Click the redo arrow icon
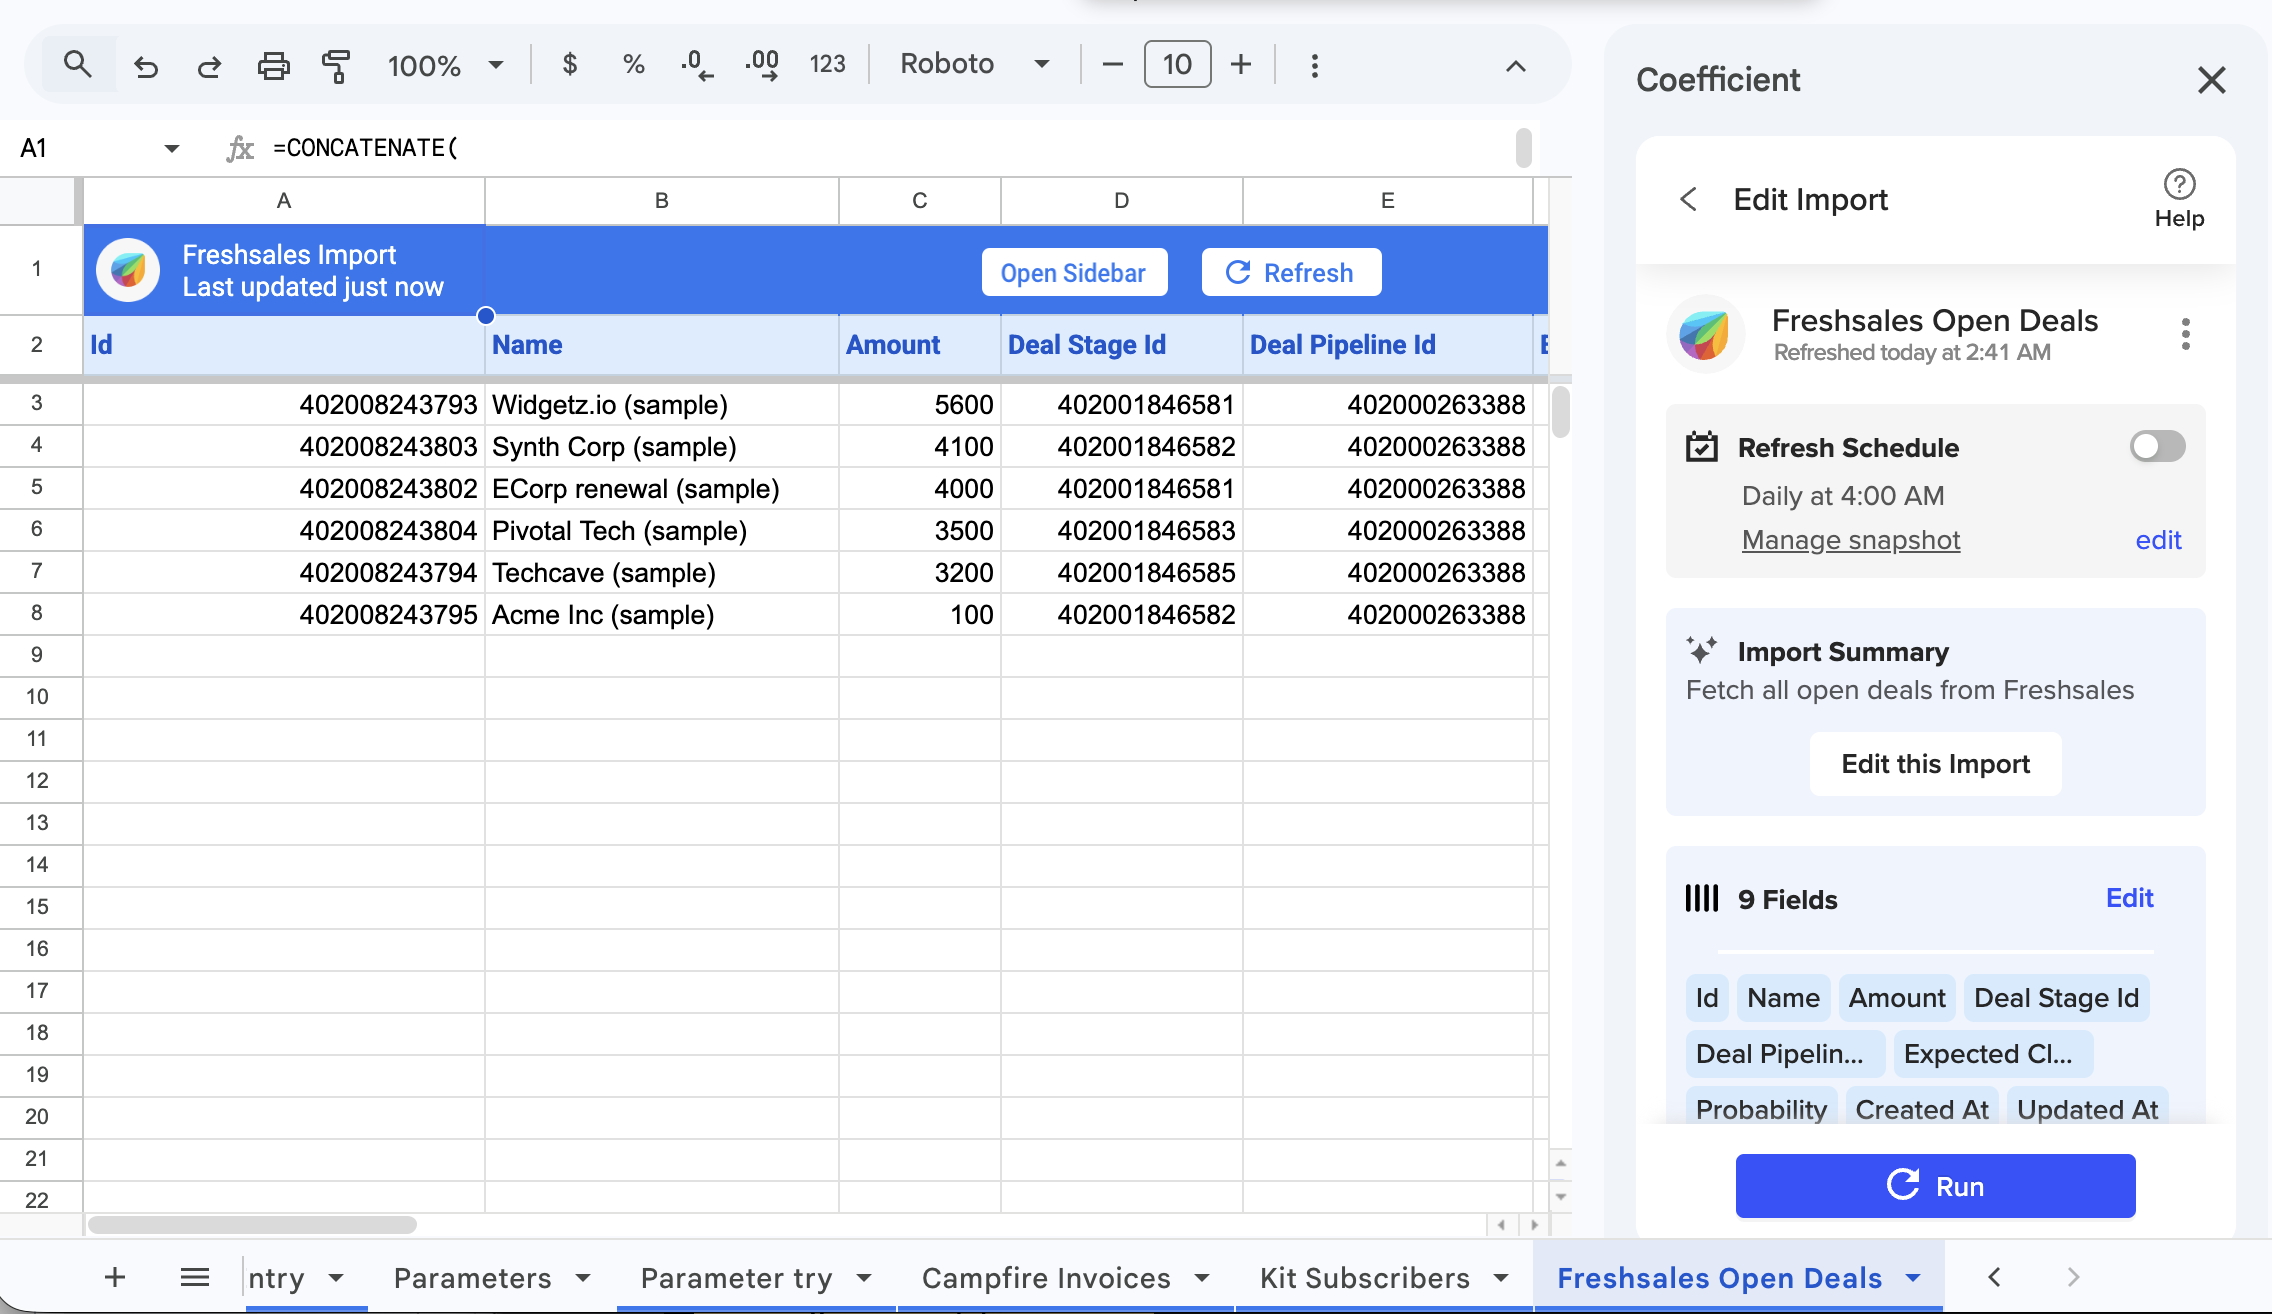 [209, 66]
